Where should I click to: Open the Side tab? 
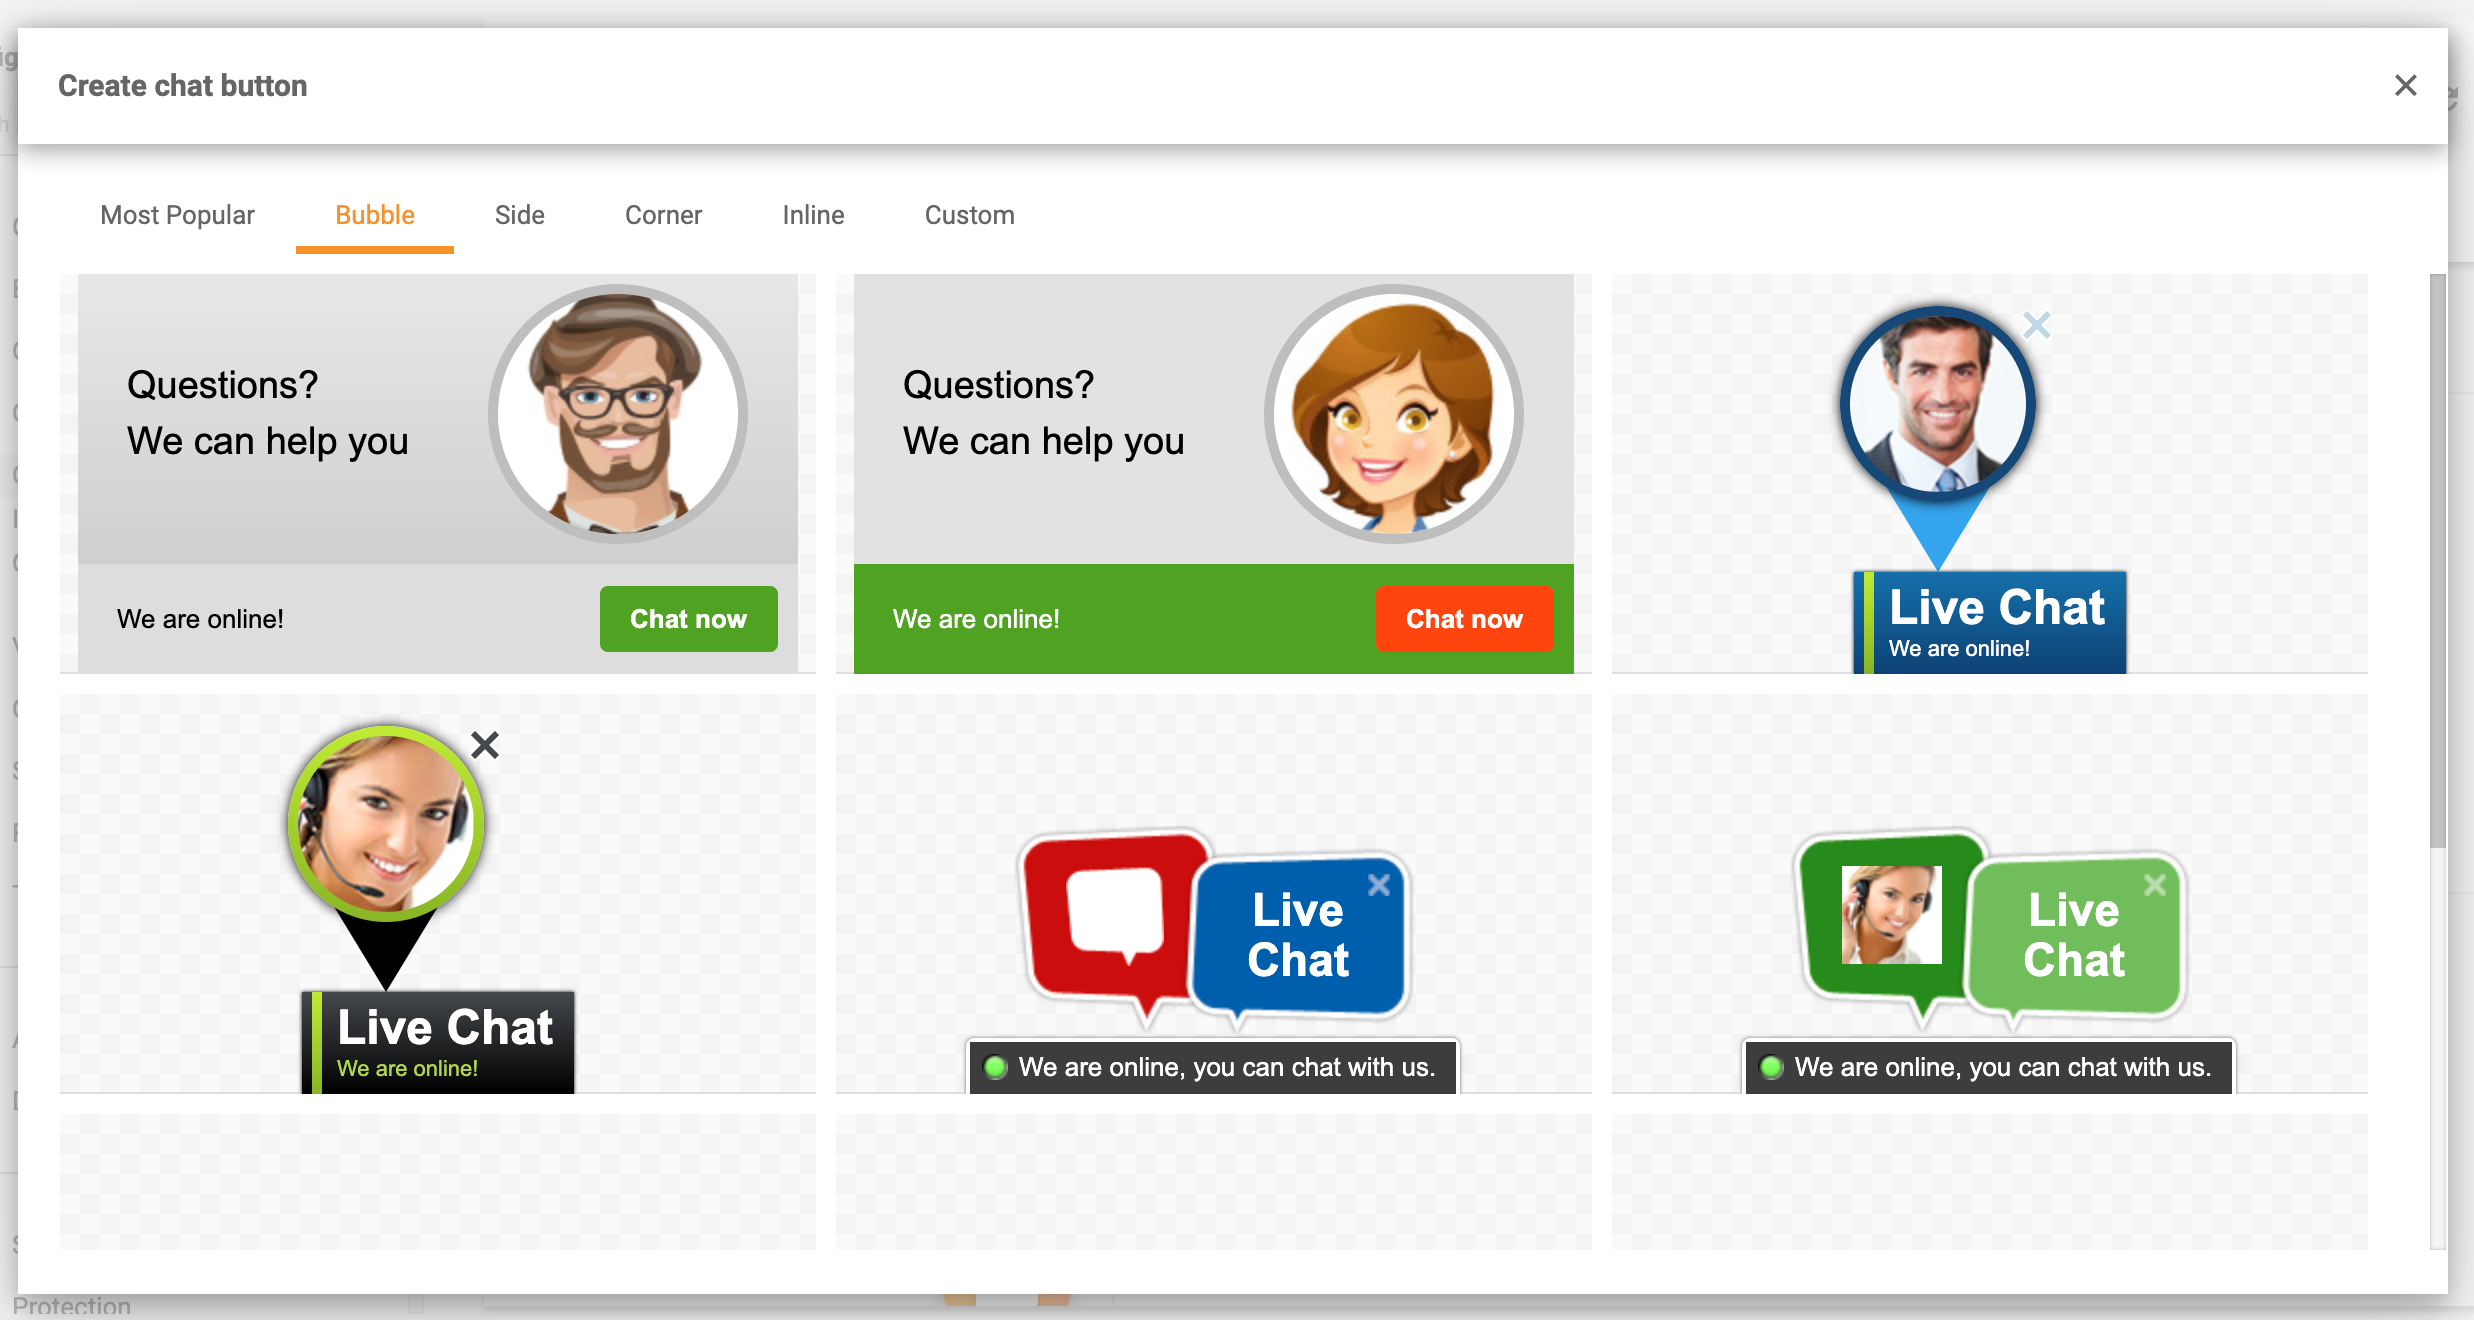519,215
